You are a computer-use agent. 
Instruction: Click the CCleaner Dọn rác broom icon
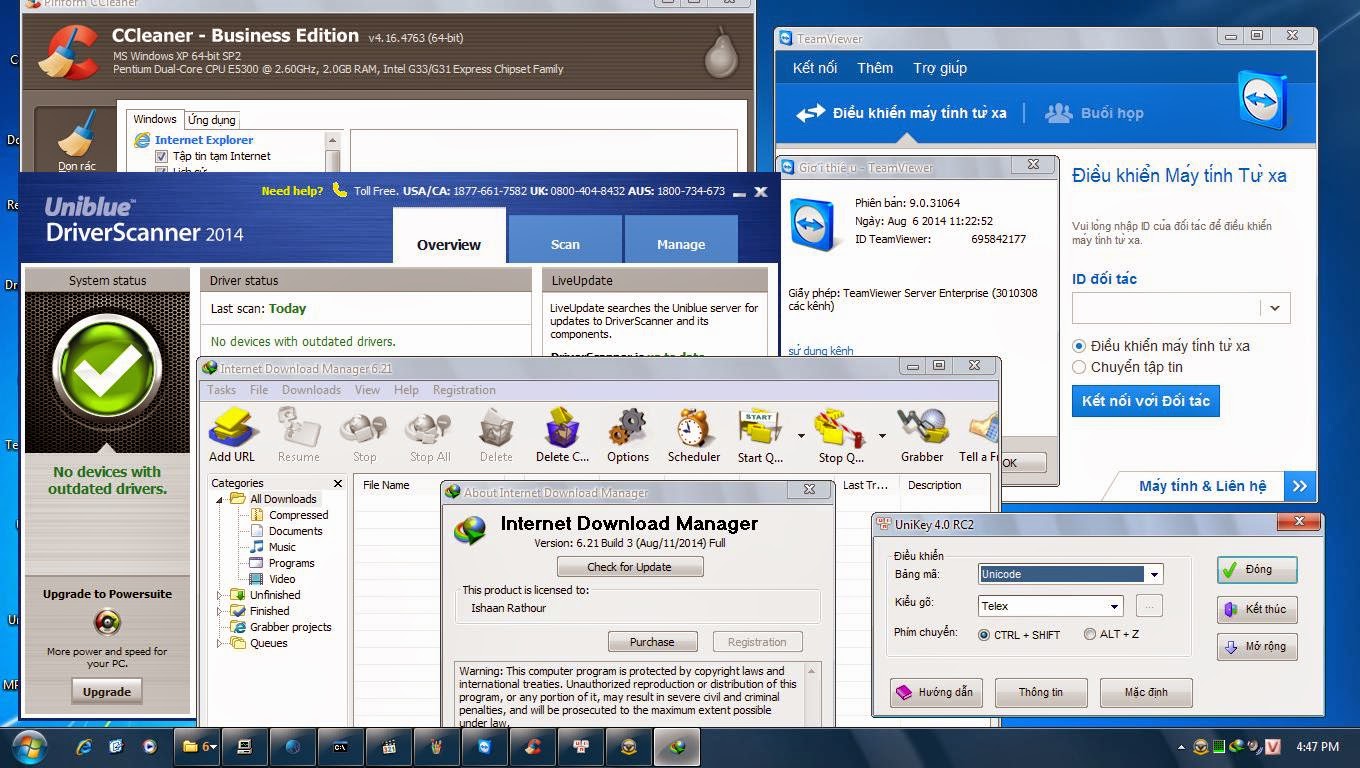tap(76, 137)
